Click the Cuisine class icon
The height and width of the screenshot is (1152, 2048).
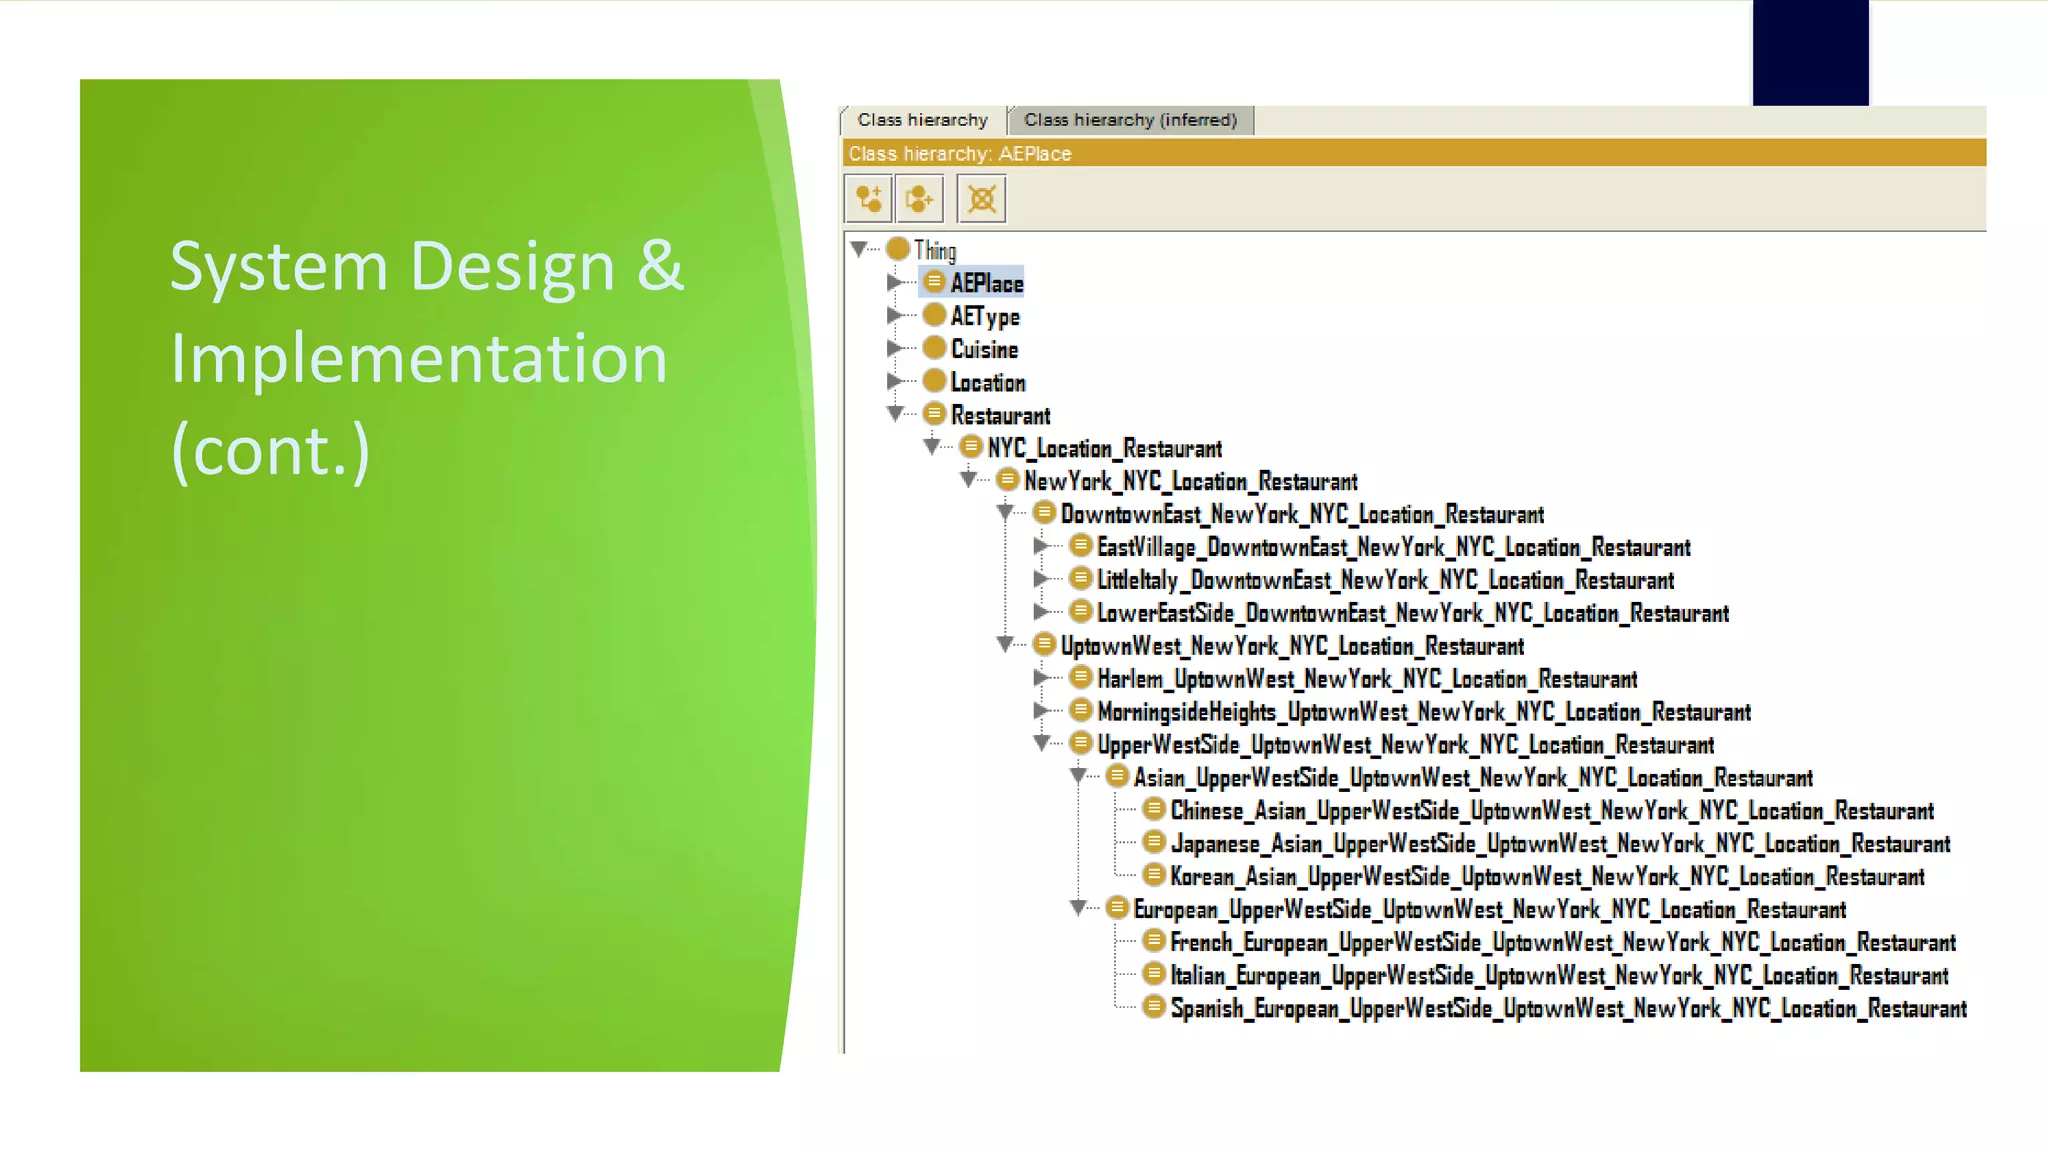click(x=934, y=348)
